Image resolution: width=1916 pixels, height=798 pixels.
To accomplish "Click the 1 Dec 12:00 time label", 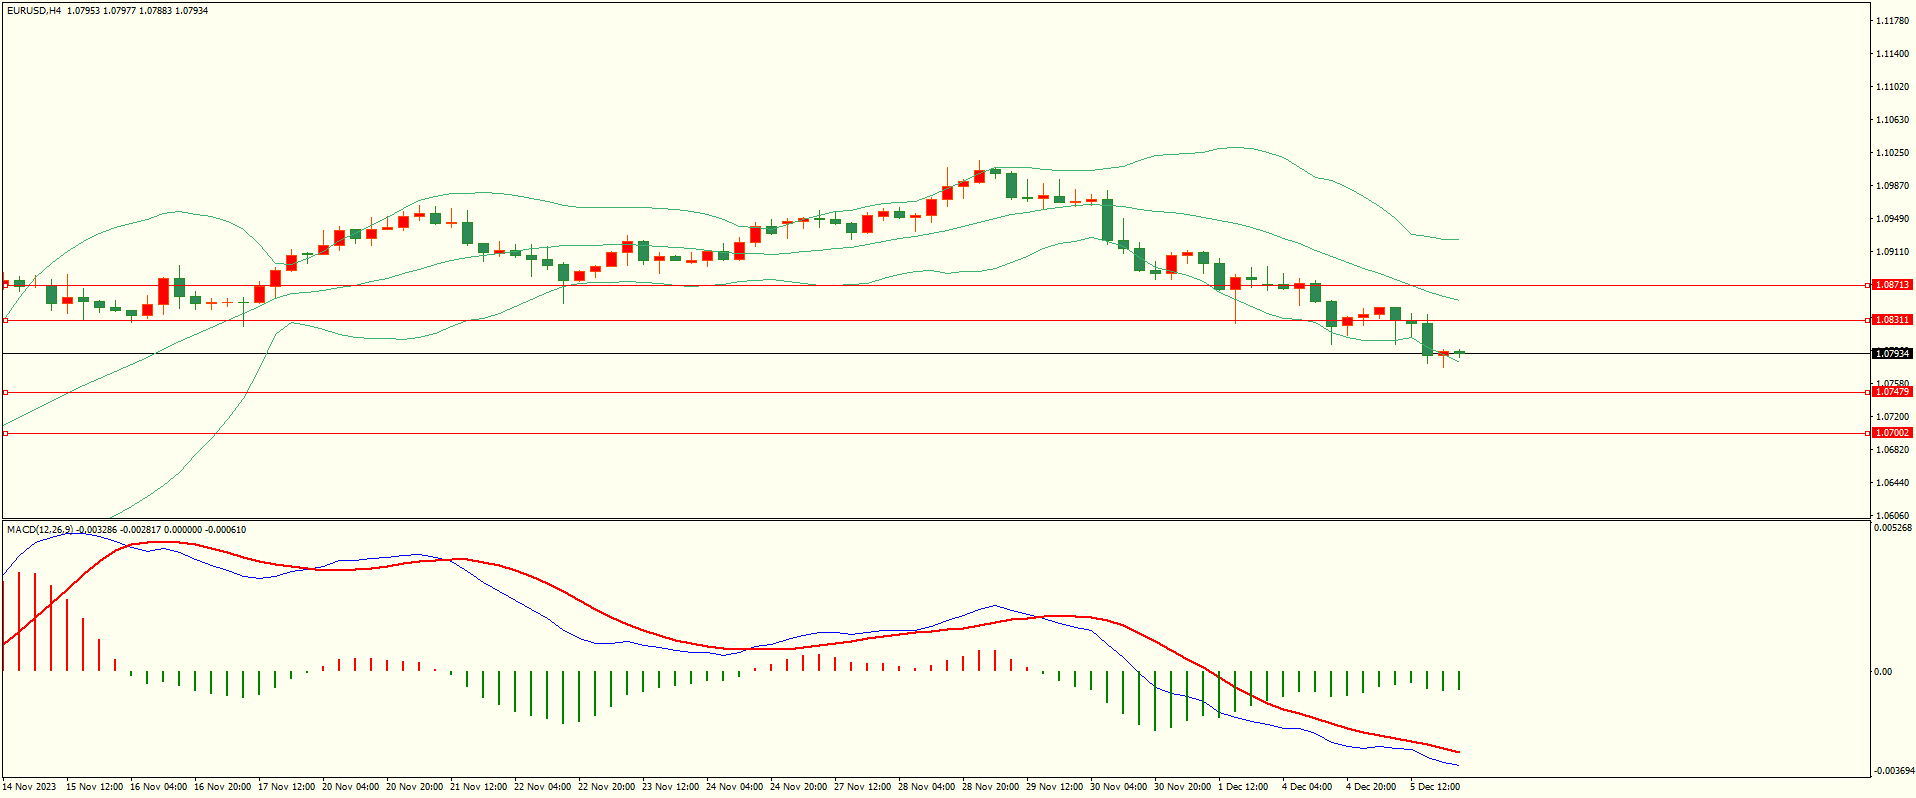I will point(1243,787).
